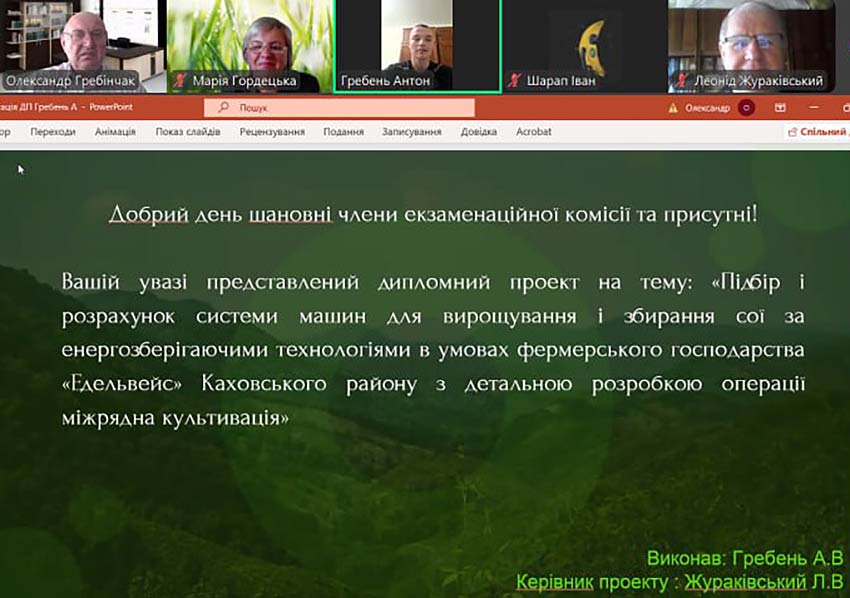Click the Олександр account avatar circle
Screen dimensions: 850x598
(747, 108)
